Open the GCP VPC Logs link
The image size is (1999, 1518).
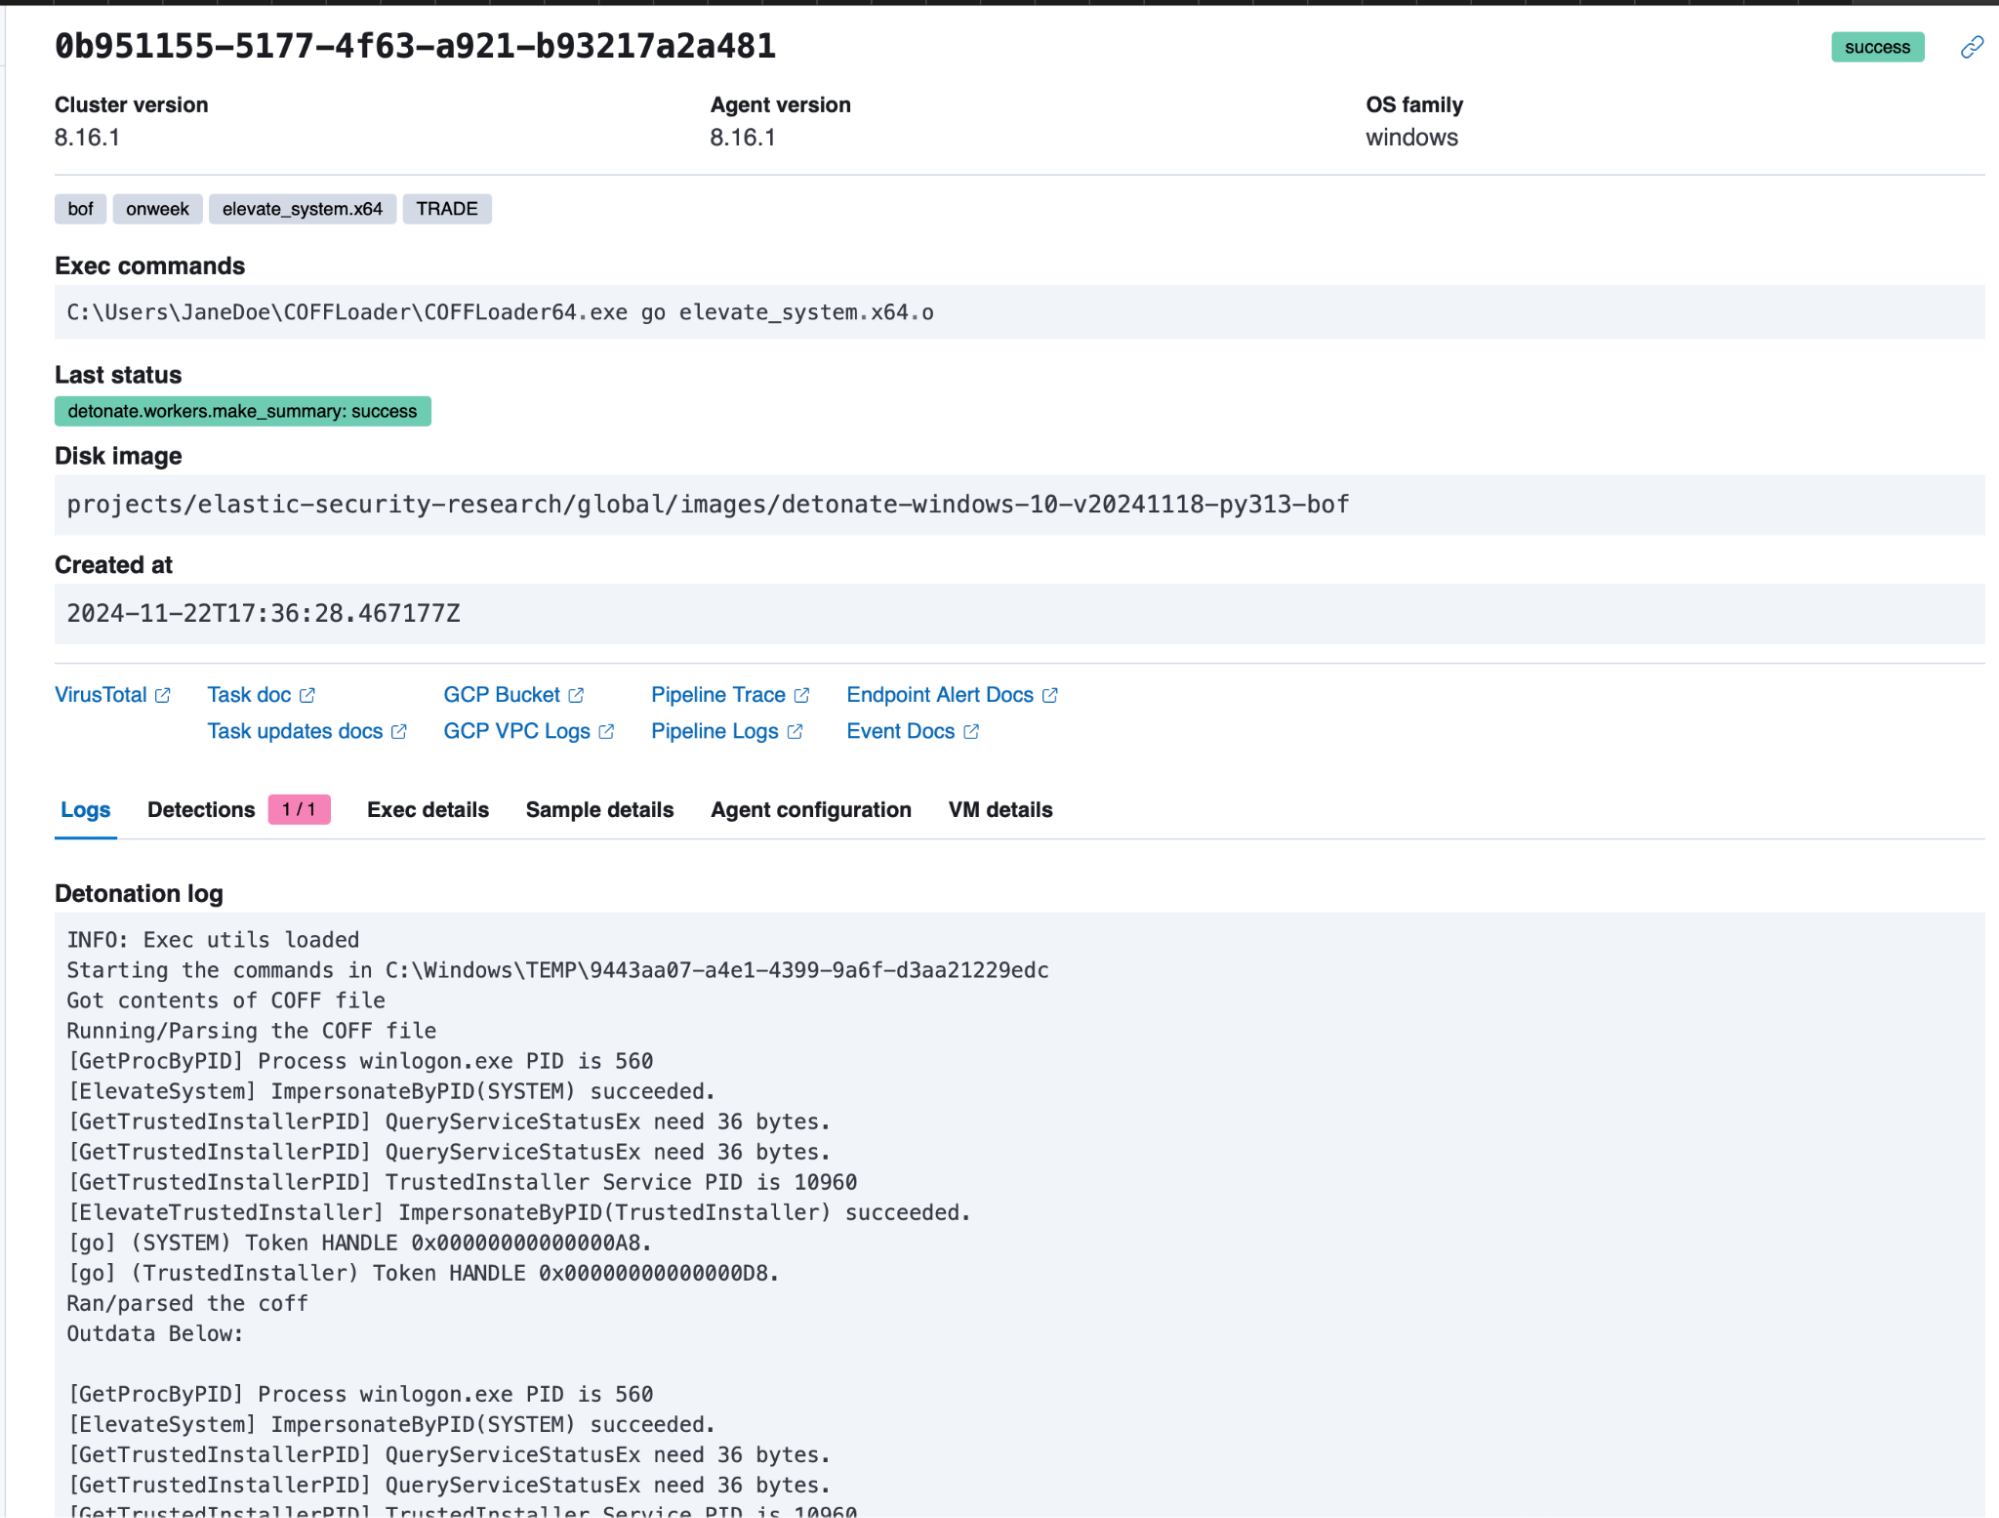pyautogui.click(x=516, y=732)
